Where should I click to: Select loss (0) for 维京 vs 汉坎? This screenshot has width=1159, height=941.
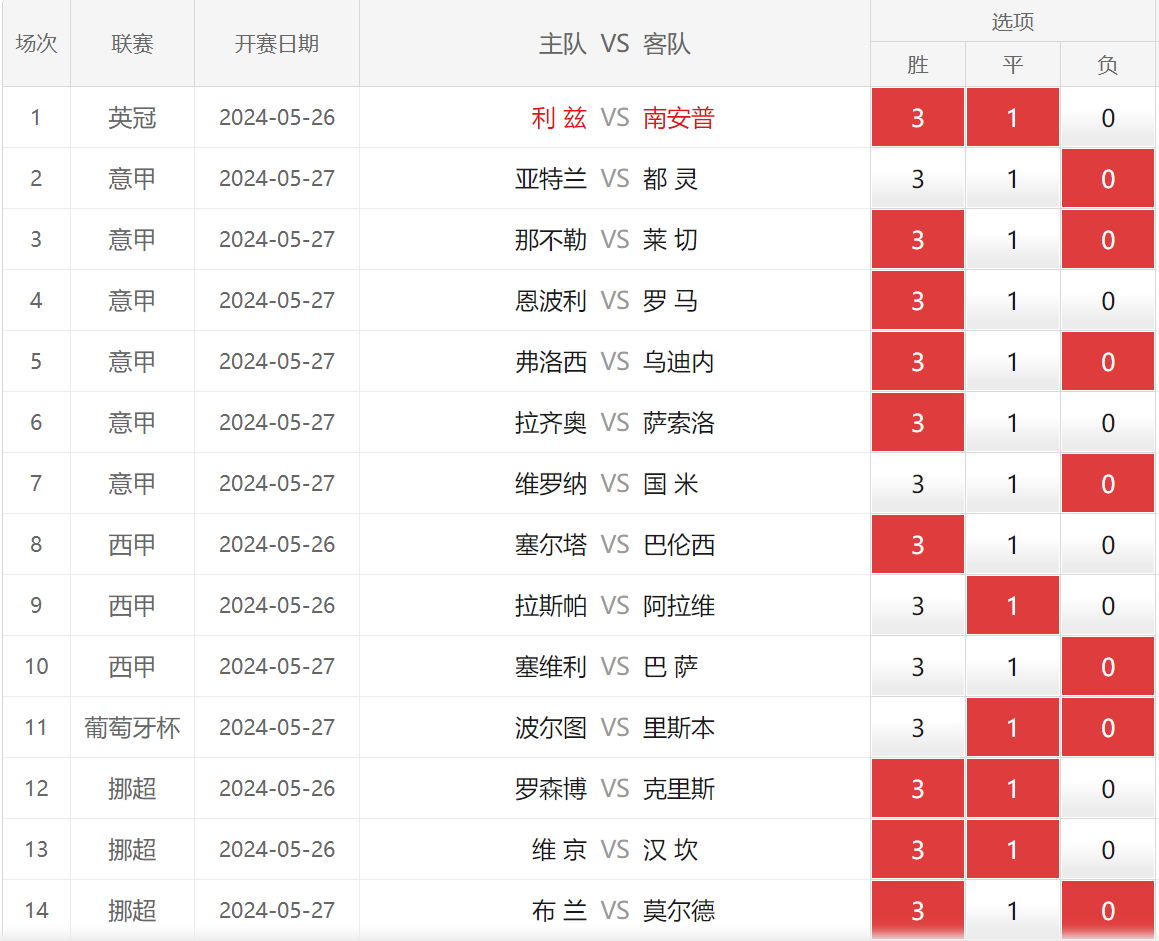[1107, 849]
